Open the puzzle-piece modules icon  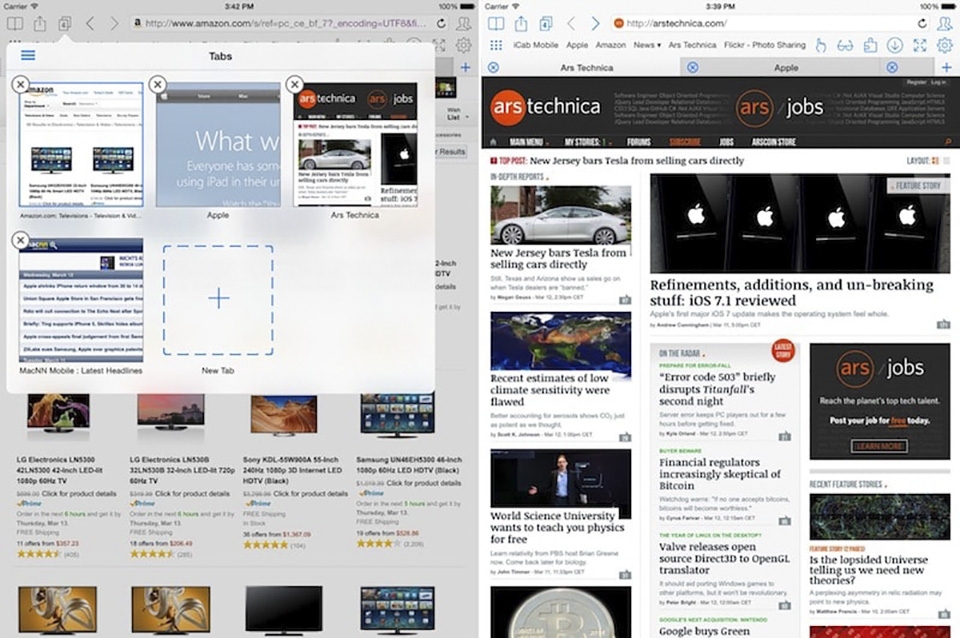870,45
